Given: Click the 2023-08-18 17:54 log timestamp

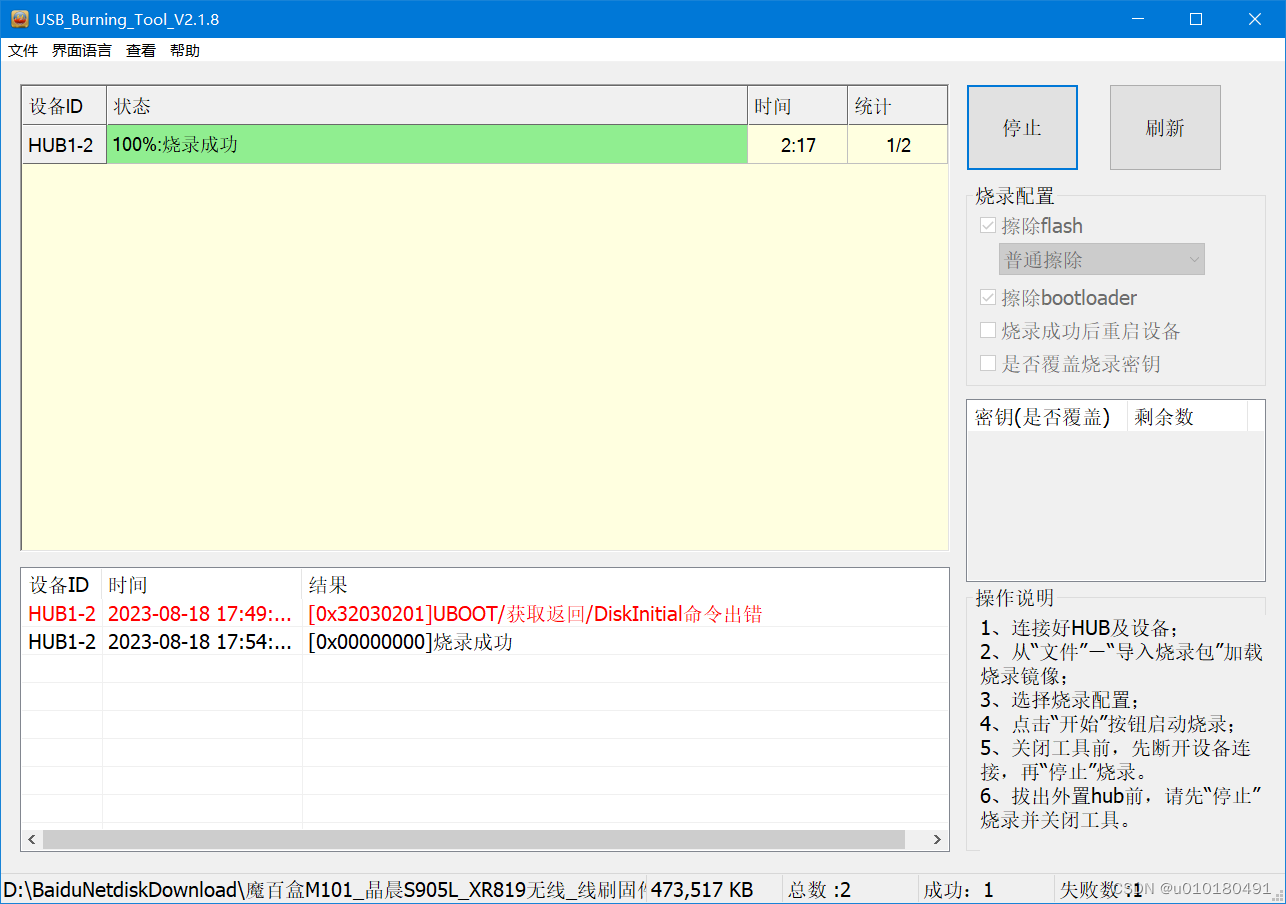Looking at the screenshot, I should (x=200, y=642).
